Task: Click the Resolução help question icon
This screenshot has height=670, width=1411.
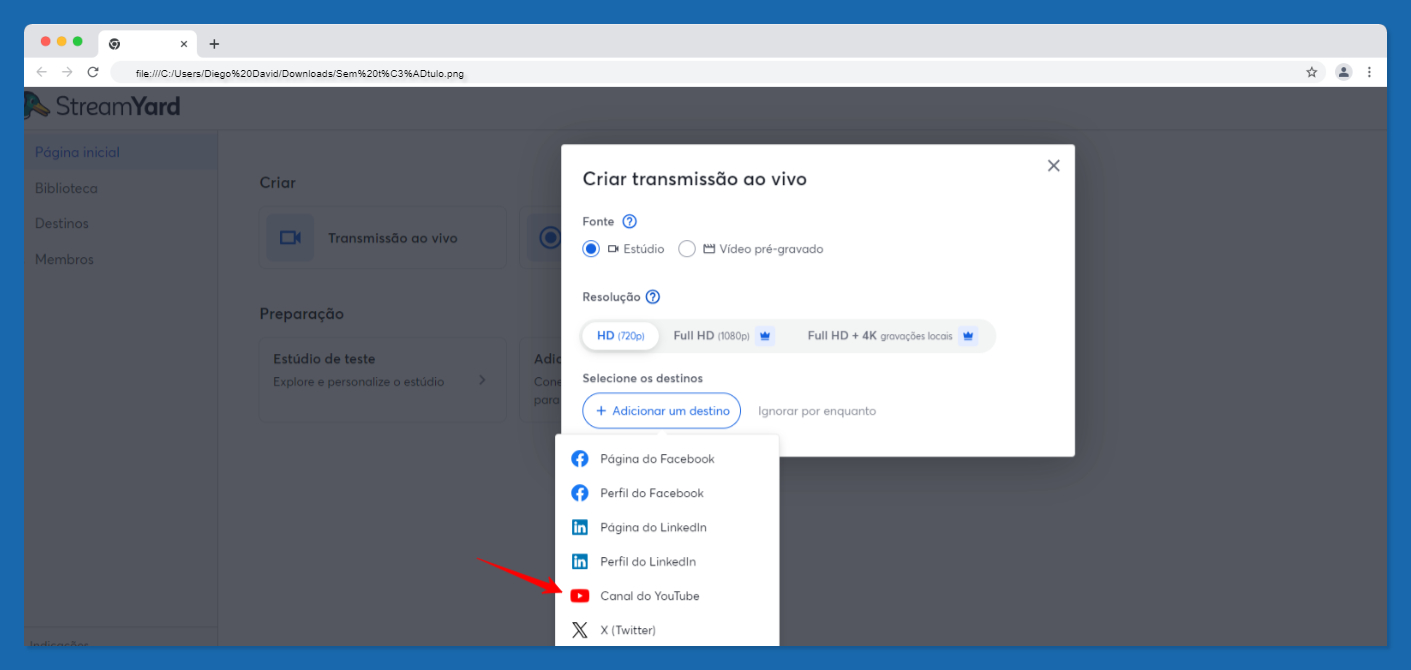Action: point(653,297)
